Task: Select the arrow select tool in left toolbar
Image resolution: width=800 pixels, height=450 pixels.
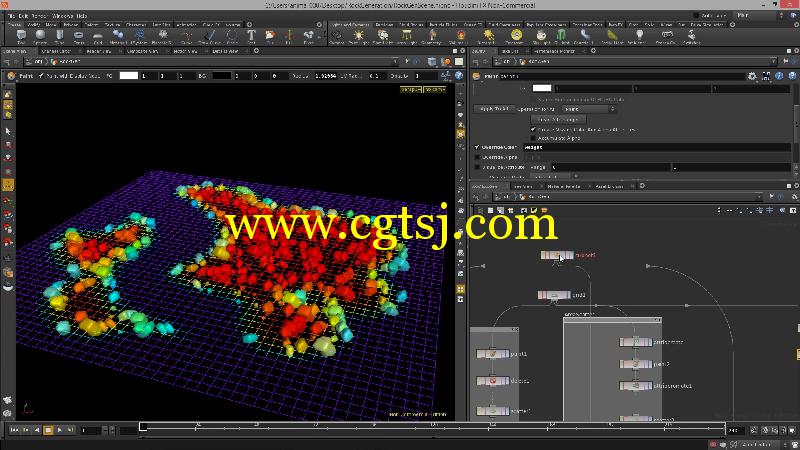Action: [x=8, y=131]
